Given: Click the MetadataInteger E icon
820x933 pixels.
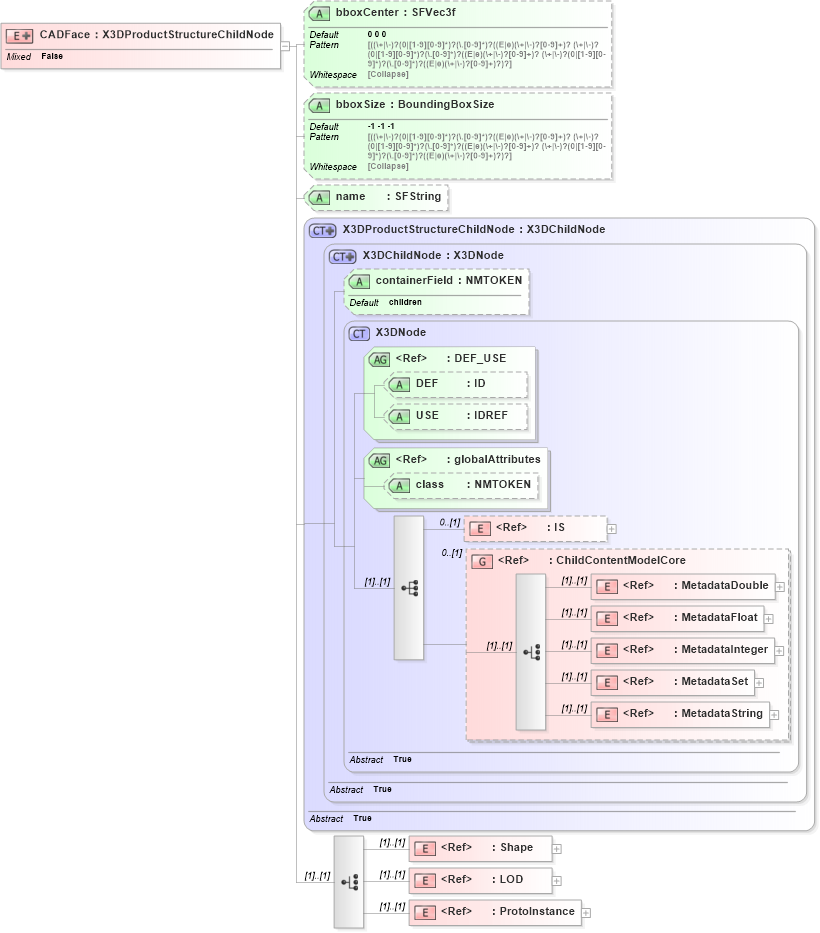Looking at the screenshot, I should pyautogui.click(x=607, y=650).
